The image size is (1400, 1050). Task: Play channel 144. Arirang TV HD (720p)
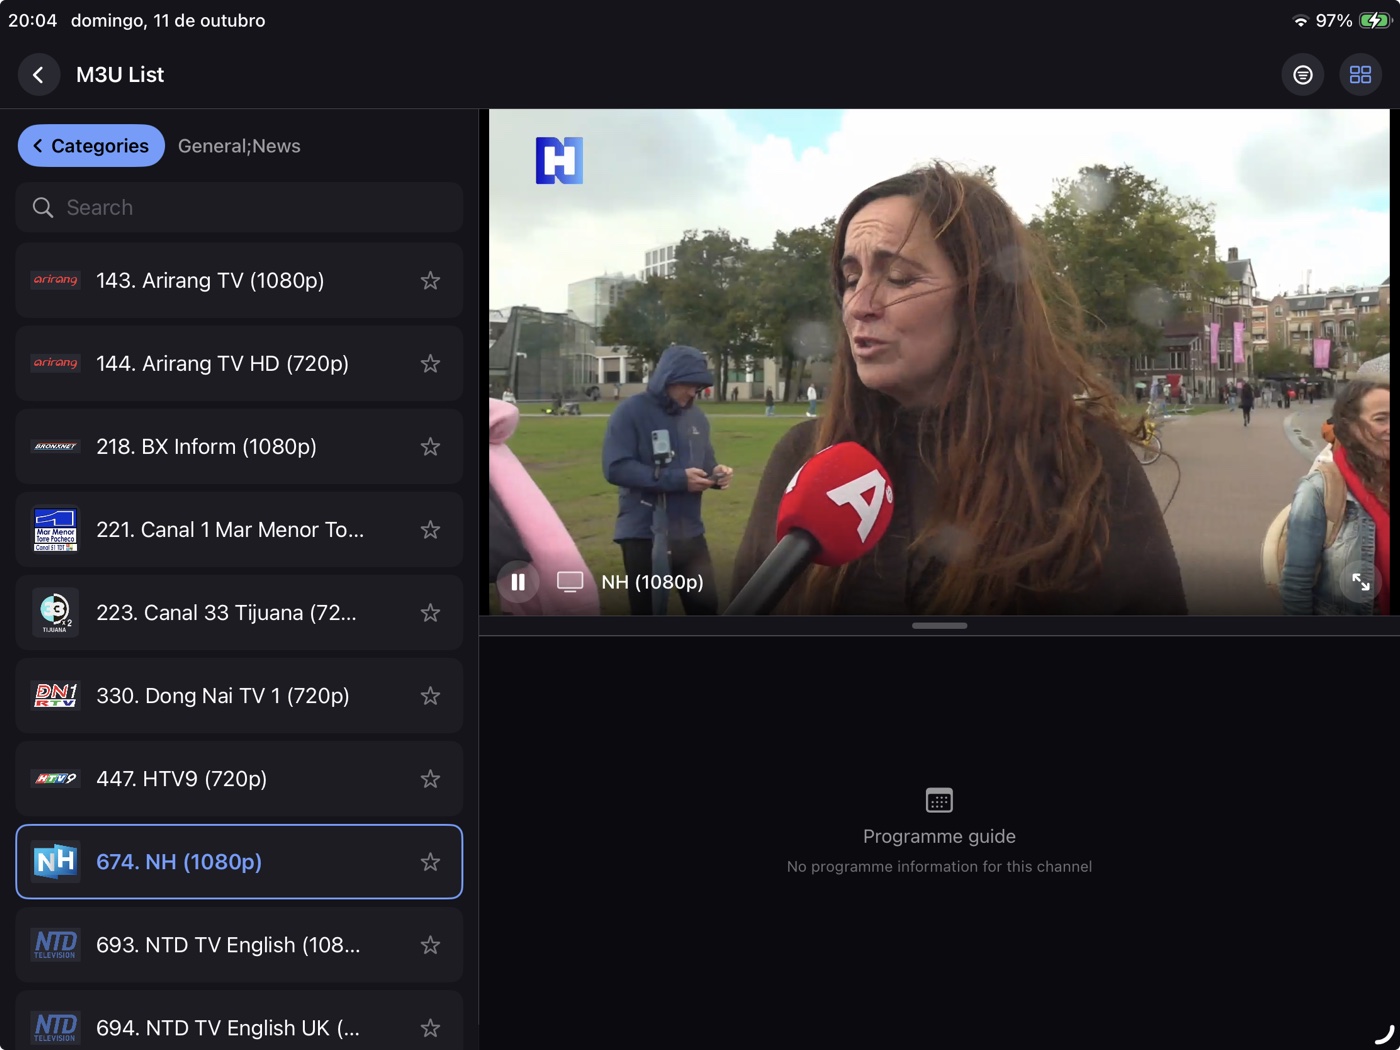coord(239,364)
